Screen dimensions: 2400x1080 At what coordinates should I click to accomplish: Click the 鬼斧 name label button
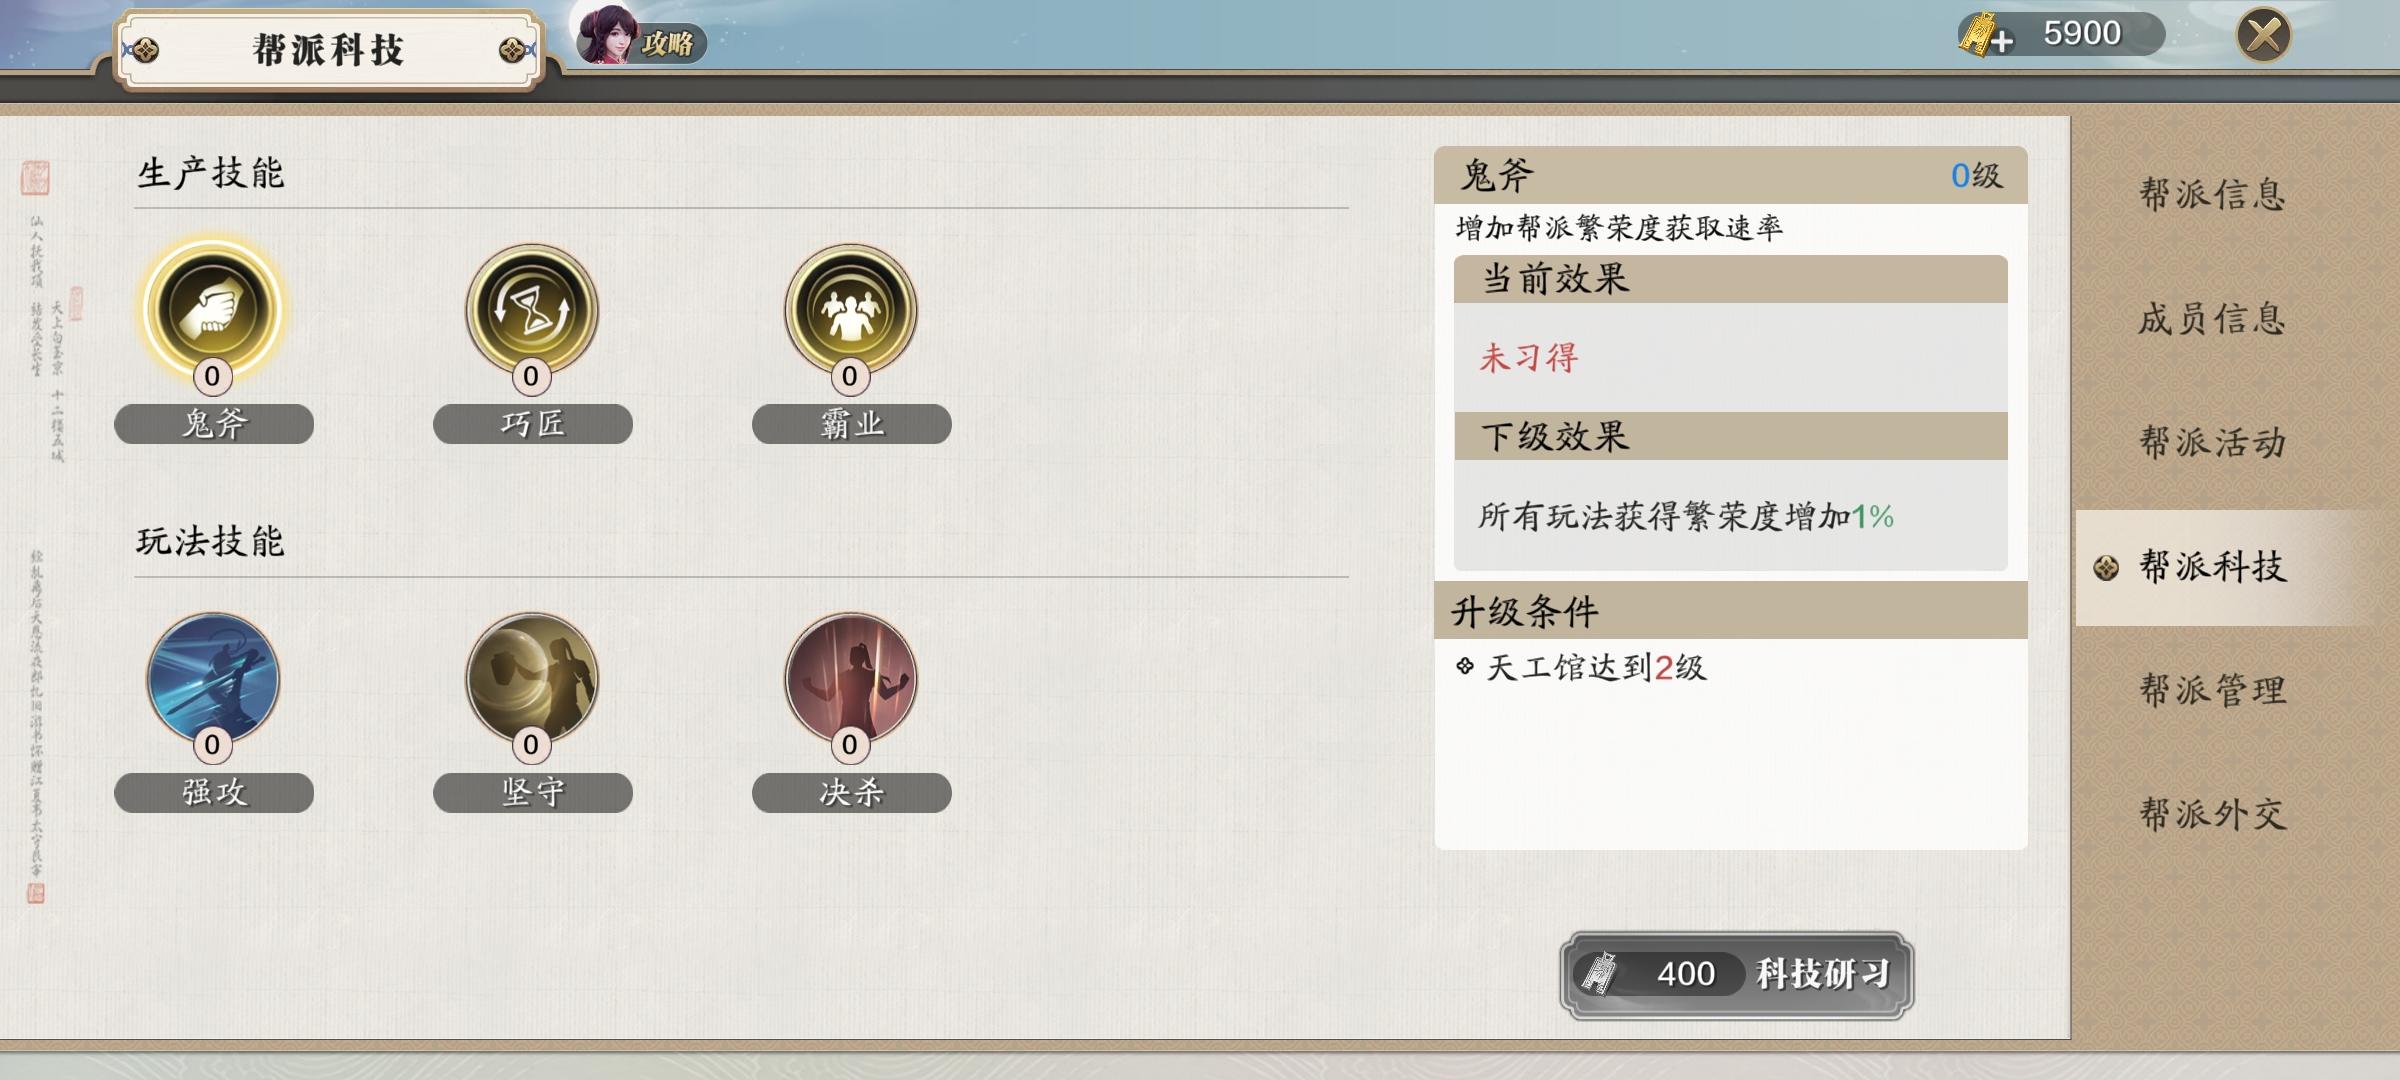(x=214, y=424)
